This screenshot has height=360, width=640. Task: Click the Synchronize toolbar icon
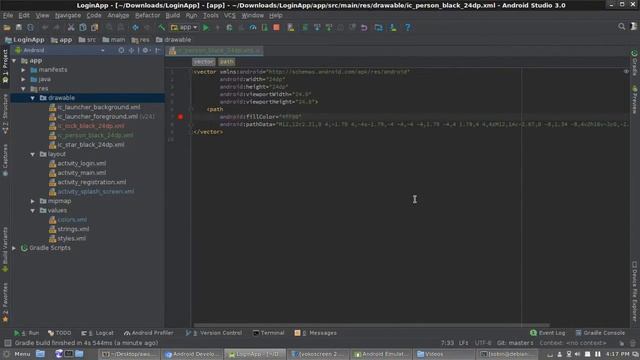[31, 27]
